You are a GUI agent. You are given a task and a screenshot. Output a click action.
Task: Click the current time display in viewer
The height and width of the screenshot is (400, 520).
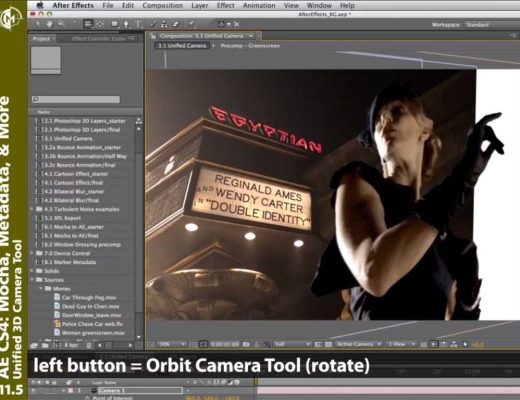click(225, 344)
